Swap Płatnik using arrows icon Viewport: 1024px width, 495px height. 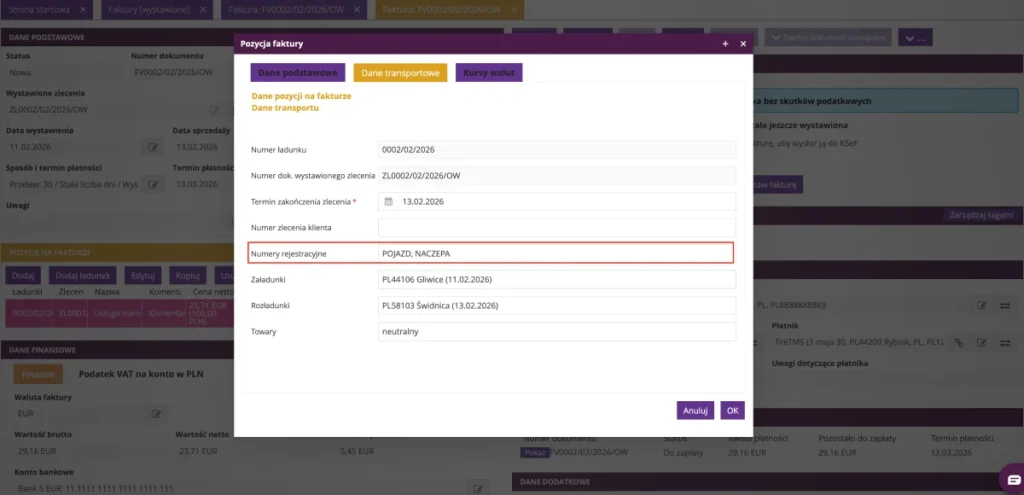click(x=1004, y=342)
